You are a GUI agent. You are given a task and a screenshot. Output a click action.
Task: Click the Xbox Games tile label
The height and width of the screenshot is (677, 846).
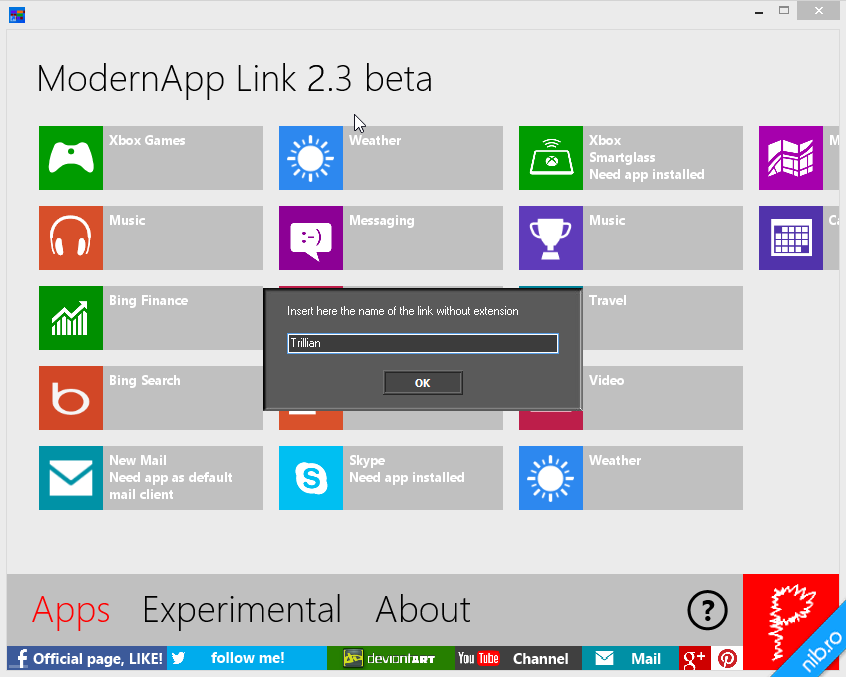(x=147, y=140)
